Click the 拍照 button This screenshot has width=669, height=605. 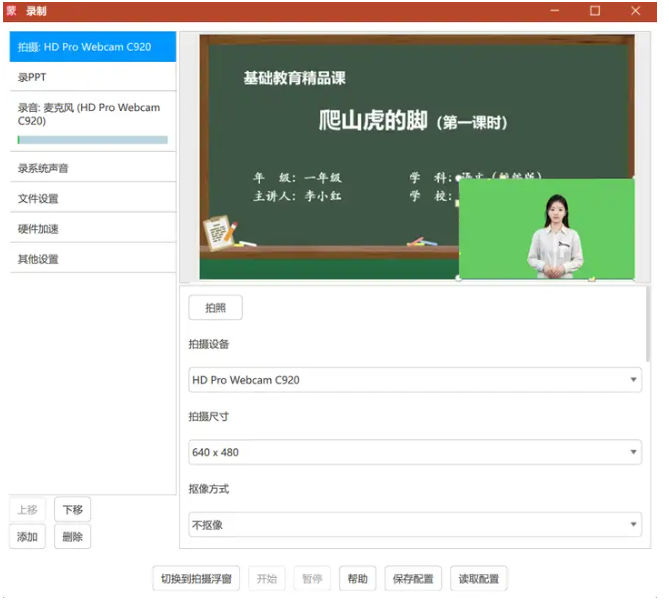pos(215,307)
